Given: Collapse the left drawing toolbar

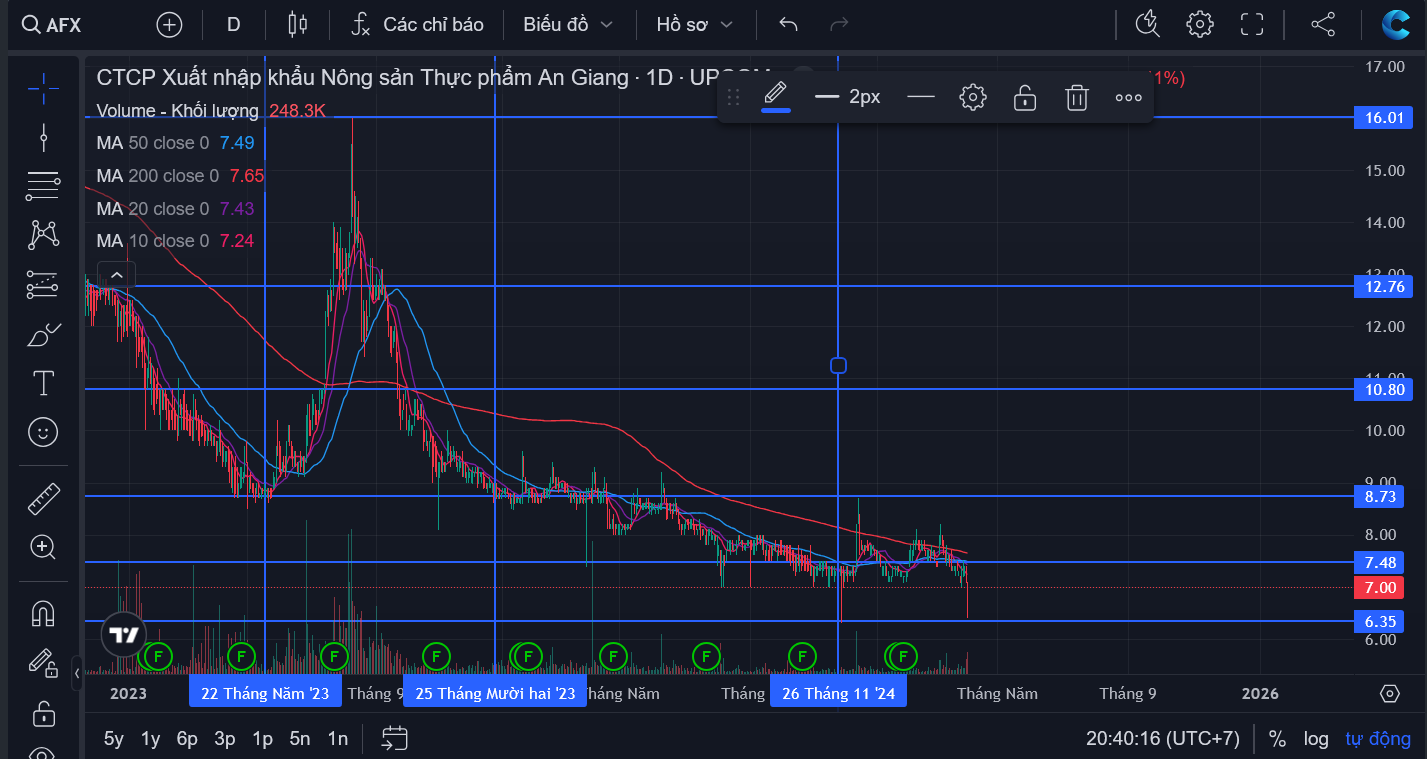Looking at the screenshot, I should 77,673.
